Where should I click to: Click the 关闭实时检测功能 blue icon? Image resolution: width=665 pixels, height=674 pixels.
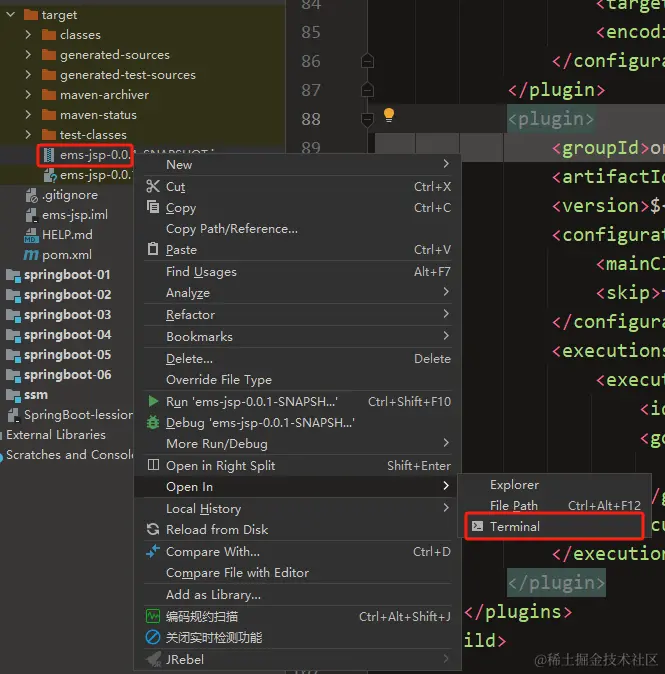pyautogui.click(x=153, y=637)
